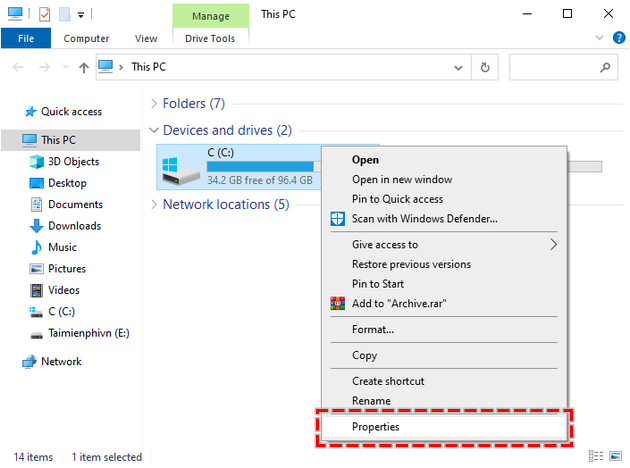This screenshot has width=630, height=468.
Task: Expand the Folders (7) group
Action: 154,104
